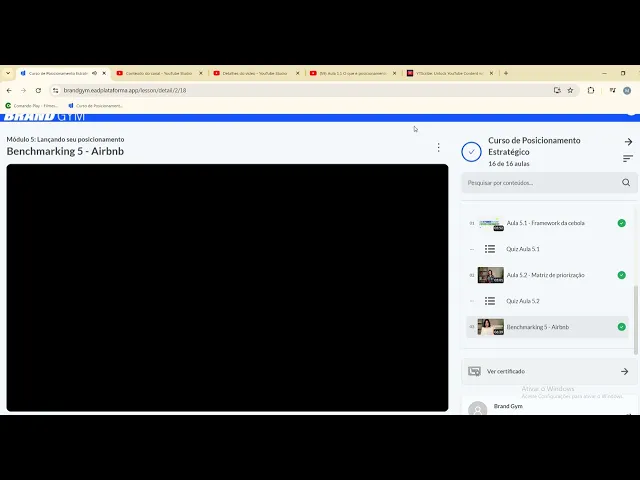Viewport: 640px width, 480px height.
Task: Switch to the Detalhes do vídeo YouTube Studio tab
Action: coord(255,73)
